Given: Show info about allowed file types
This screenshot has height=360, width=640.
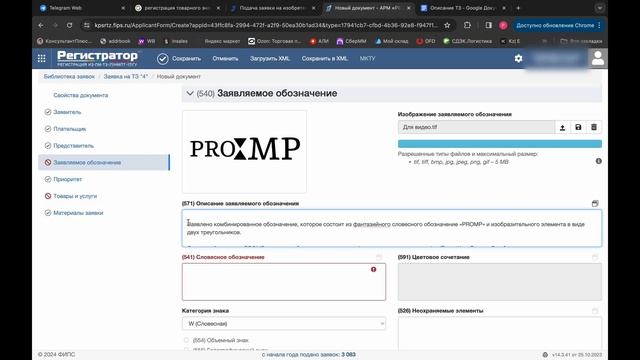Looking at the screenshot, I should click(x=598, y=161).
